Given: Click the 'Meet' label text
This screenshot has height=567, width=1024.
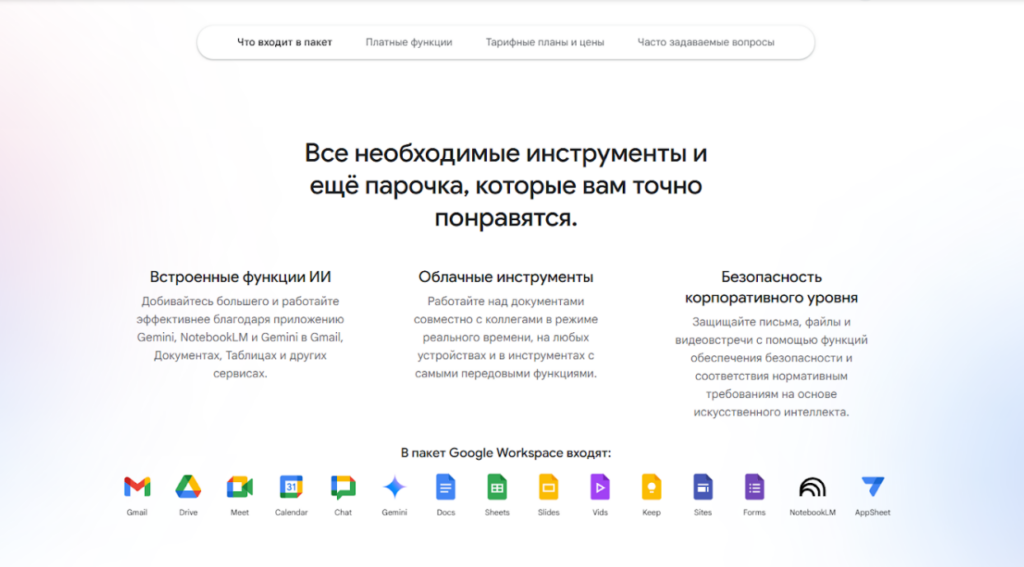Looking at the screenshot, I should [240, 513].
